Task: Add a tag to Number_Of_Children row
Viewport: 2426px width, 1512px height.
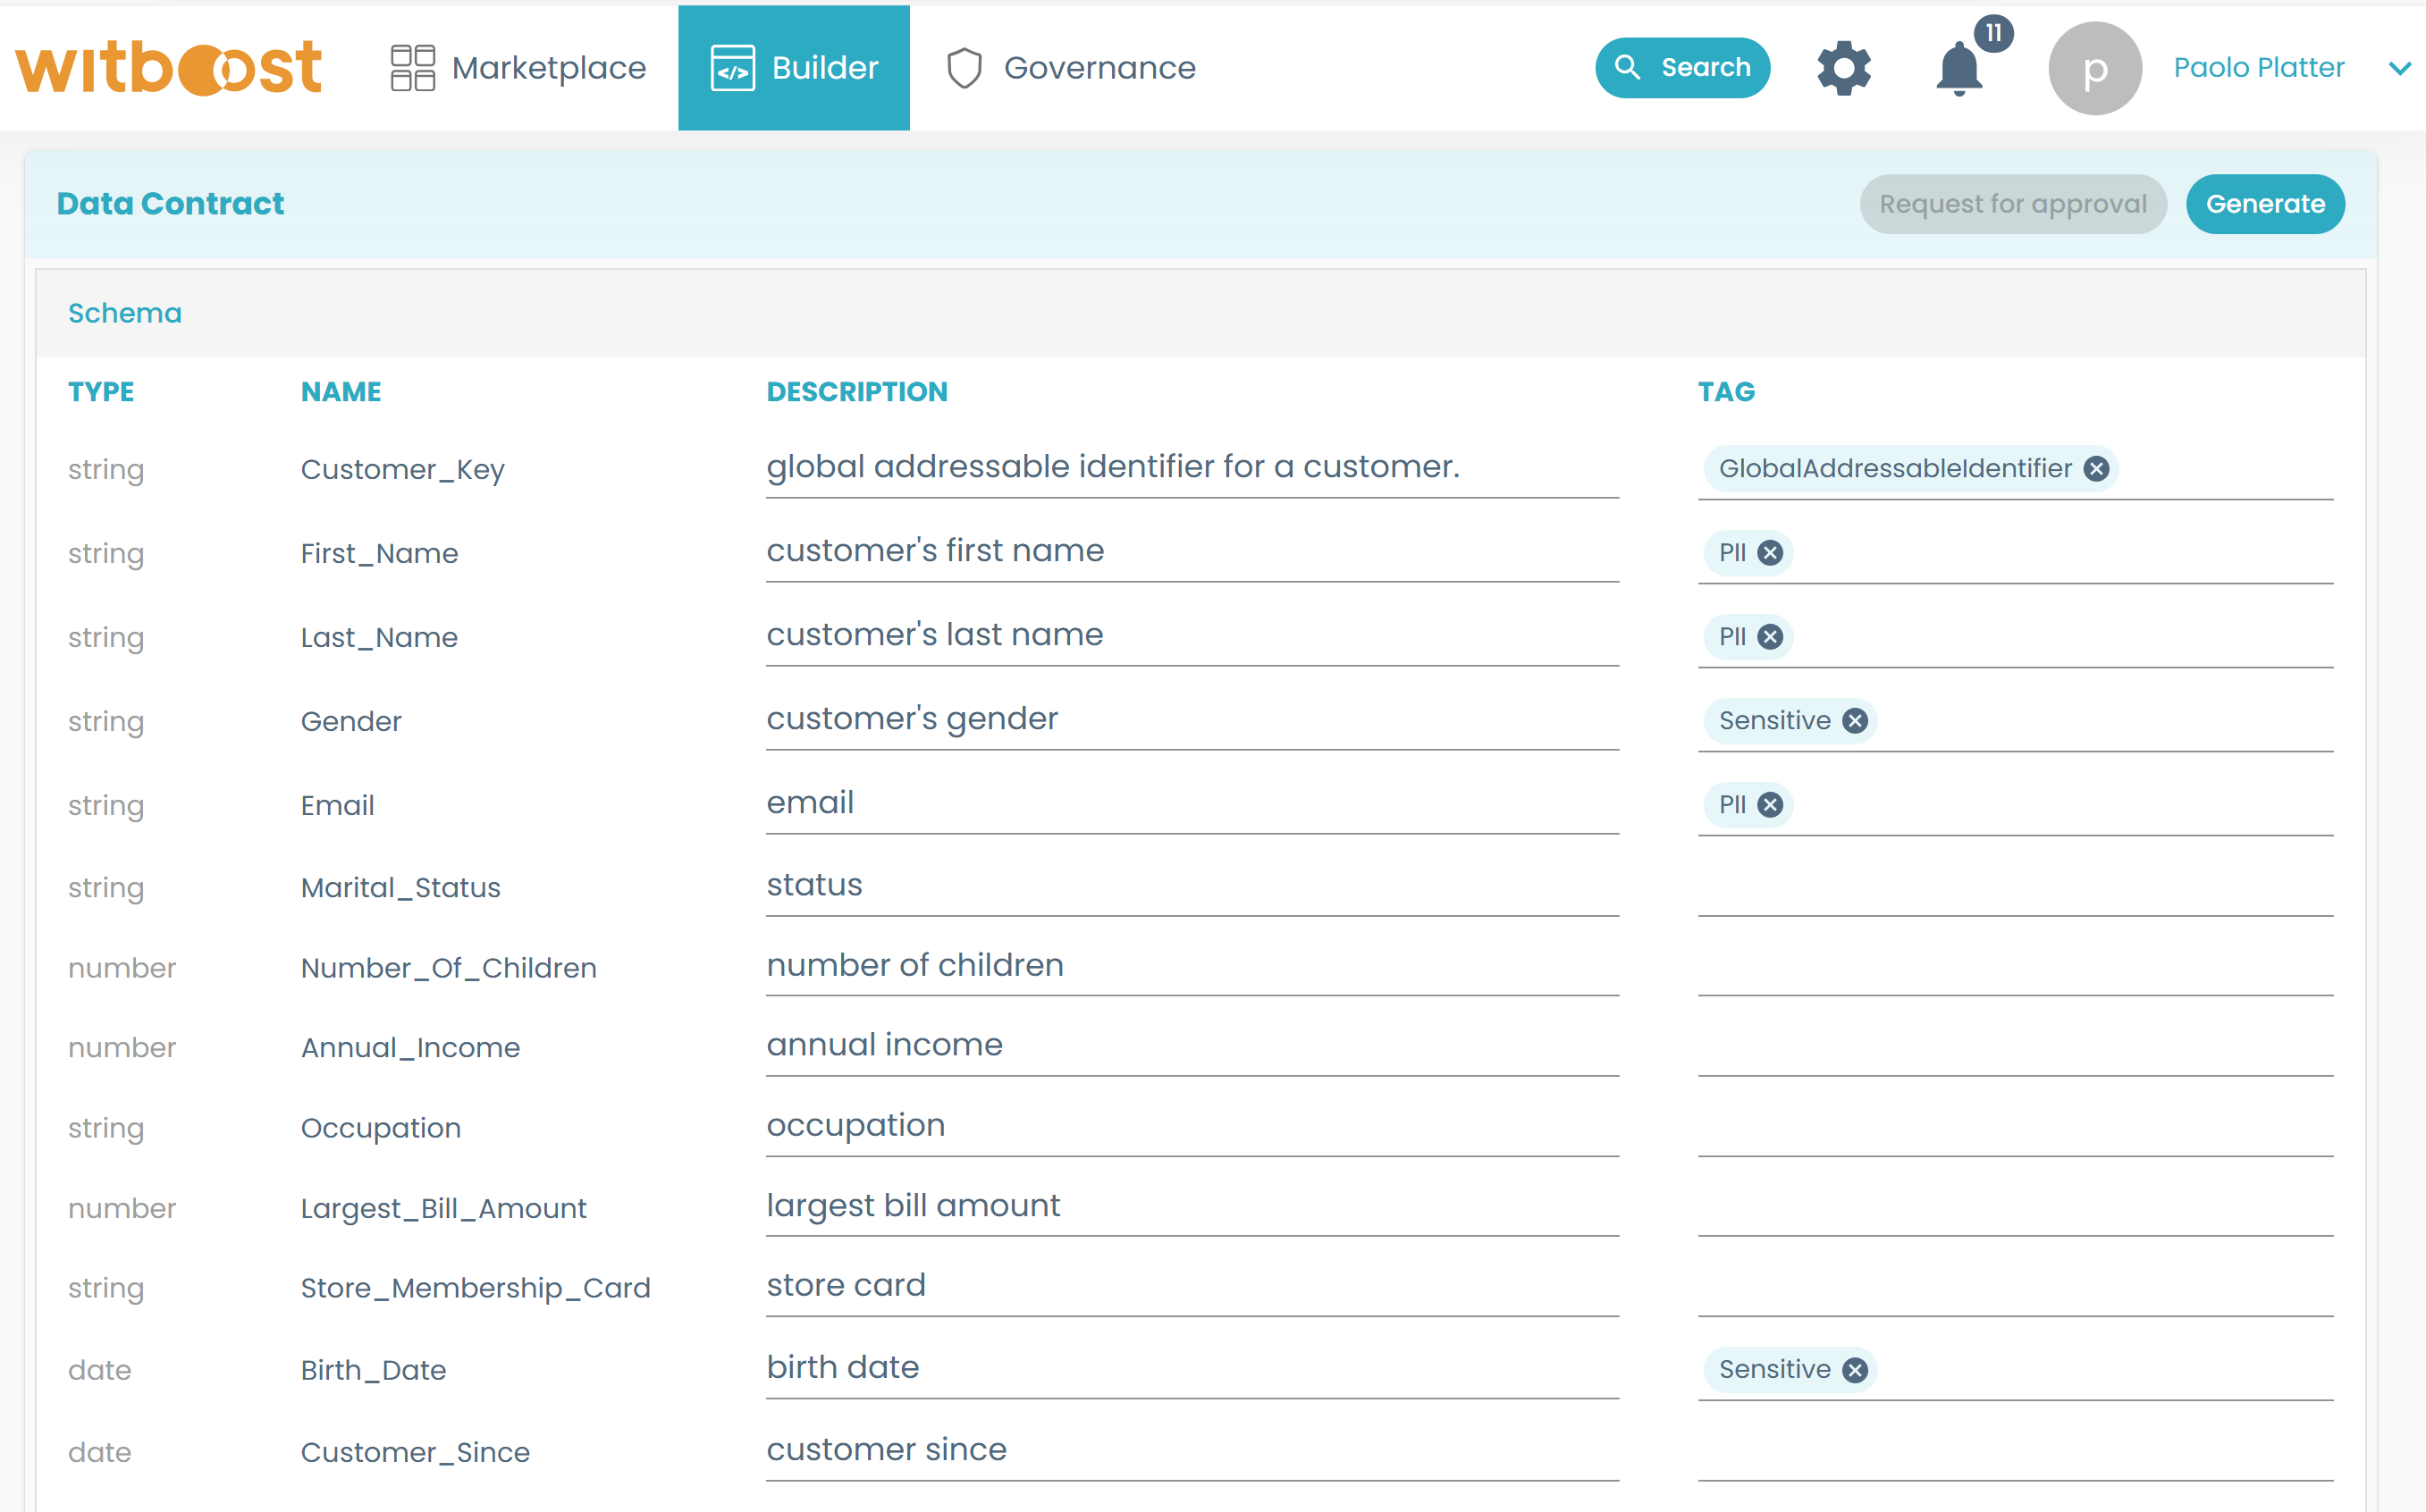Action: click(2016, 968)
